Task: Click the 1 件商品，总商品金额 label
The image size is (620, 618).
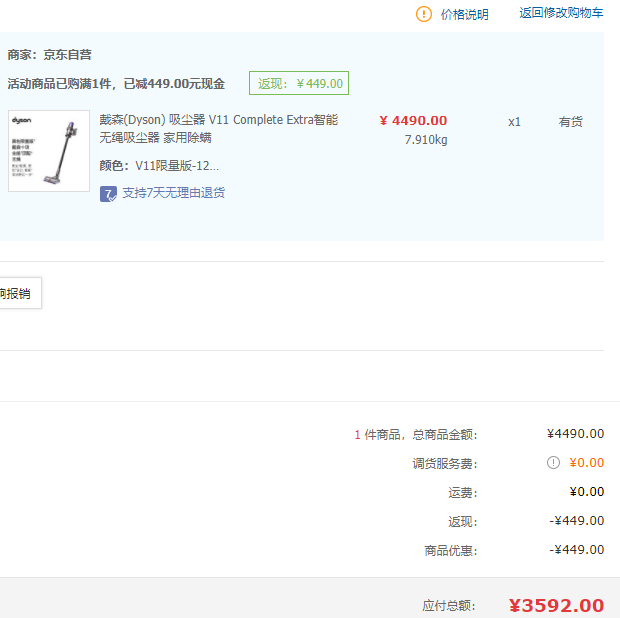Action: [416, 435]
